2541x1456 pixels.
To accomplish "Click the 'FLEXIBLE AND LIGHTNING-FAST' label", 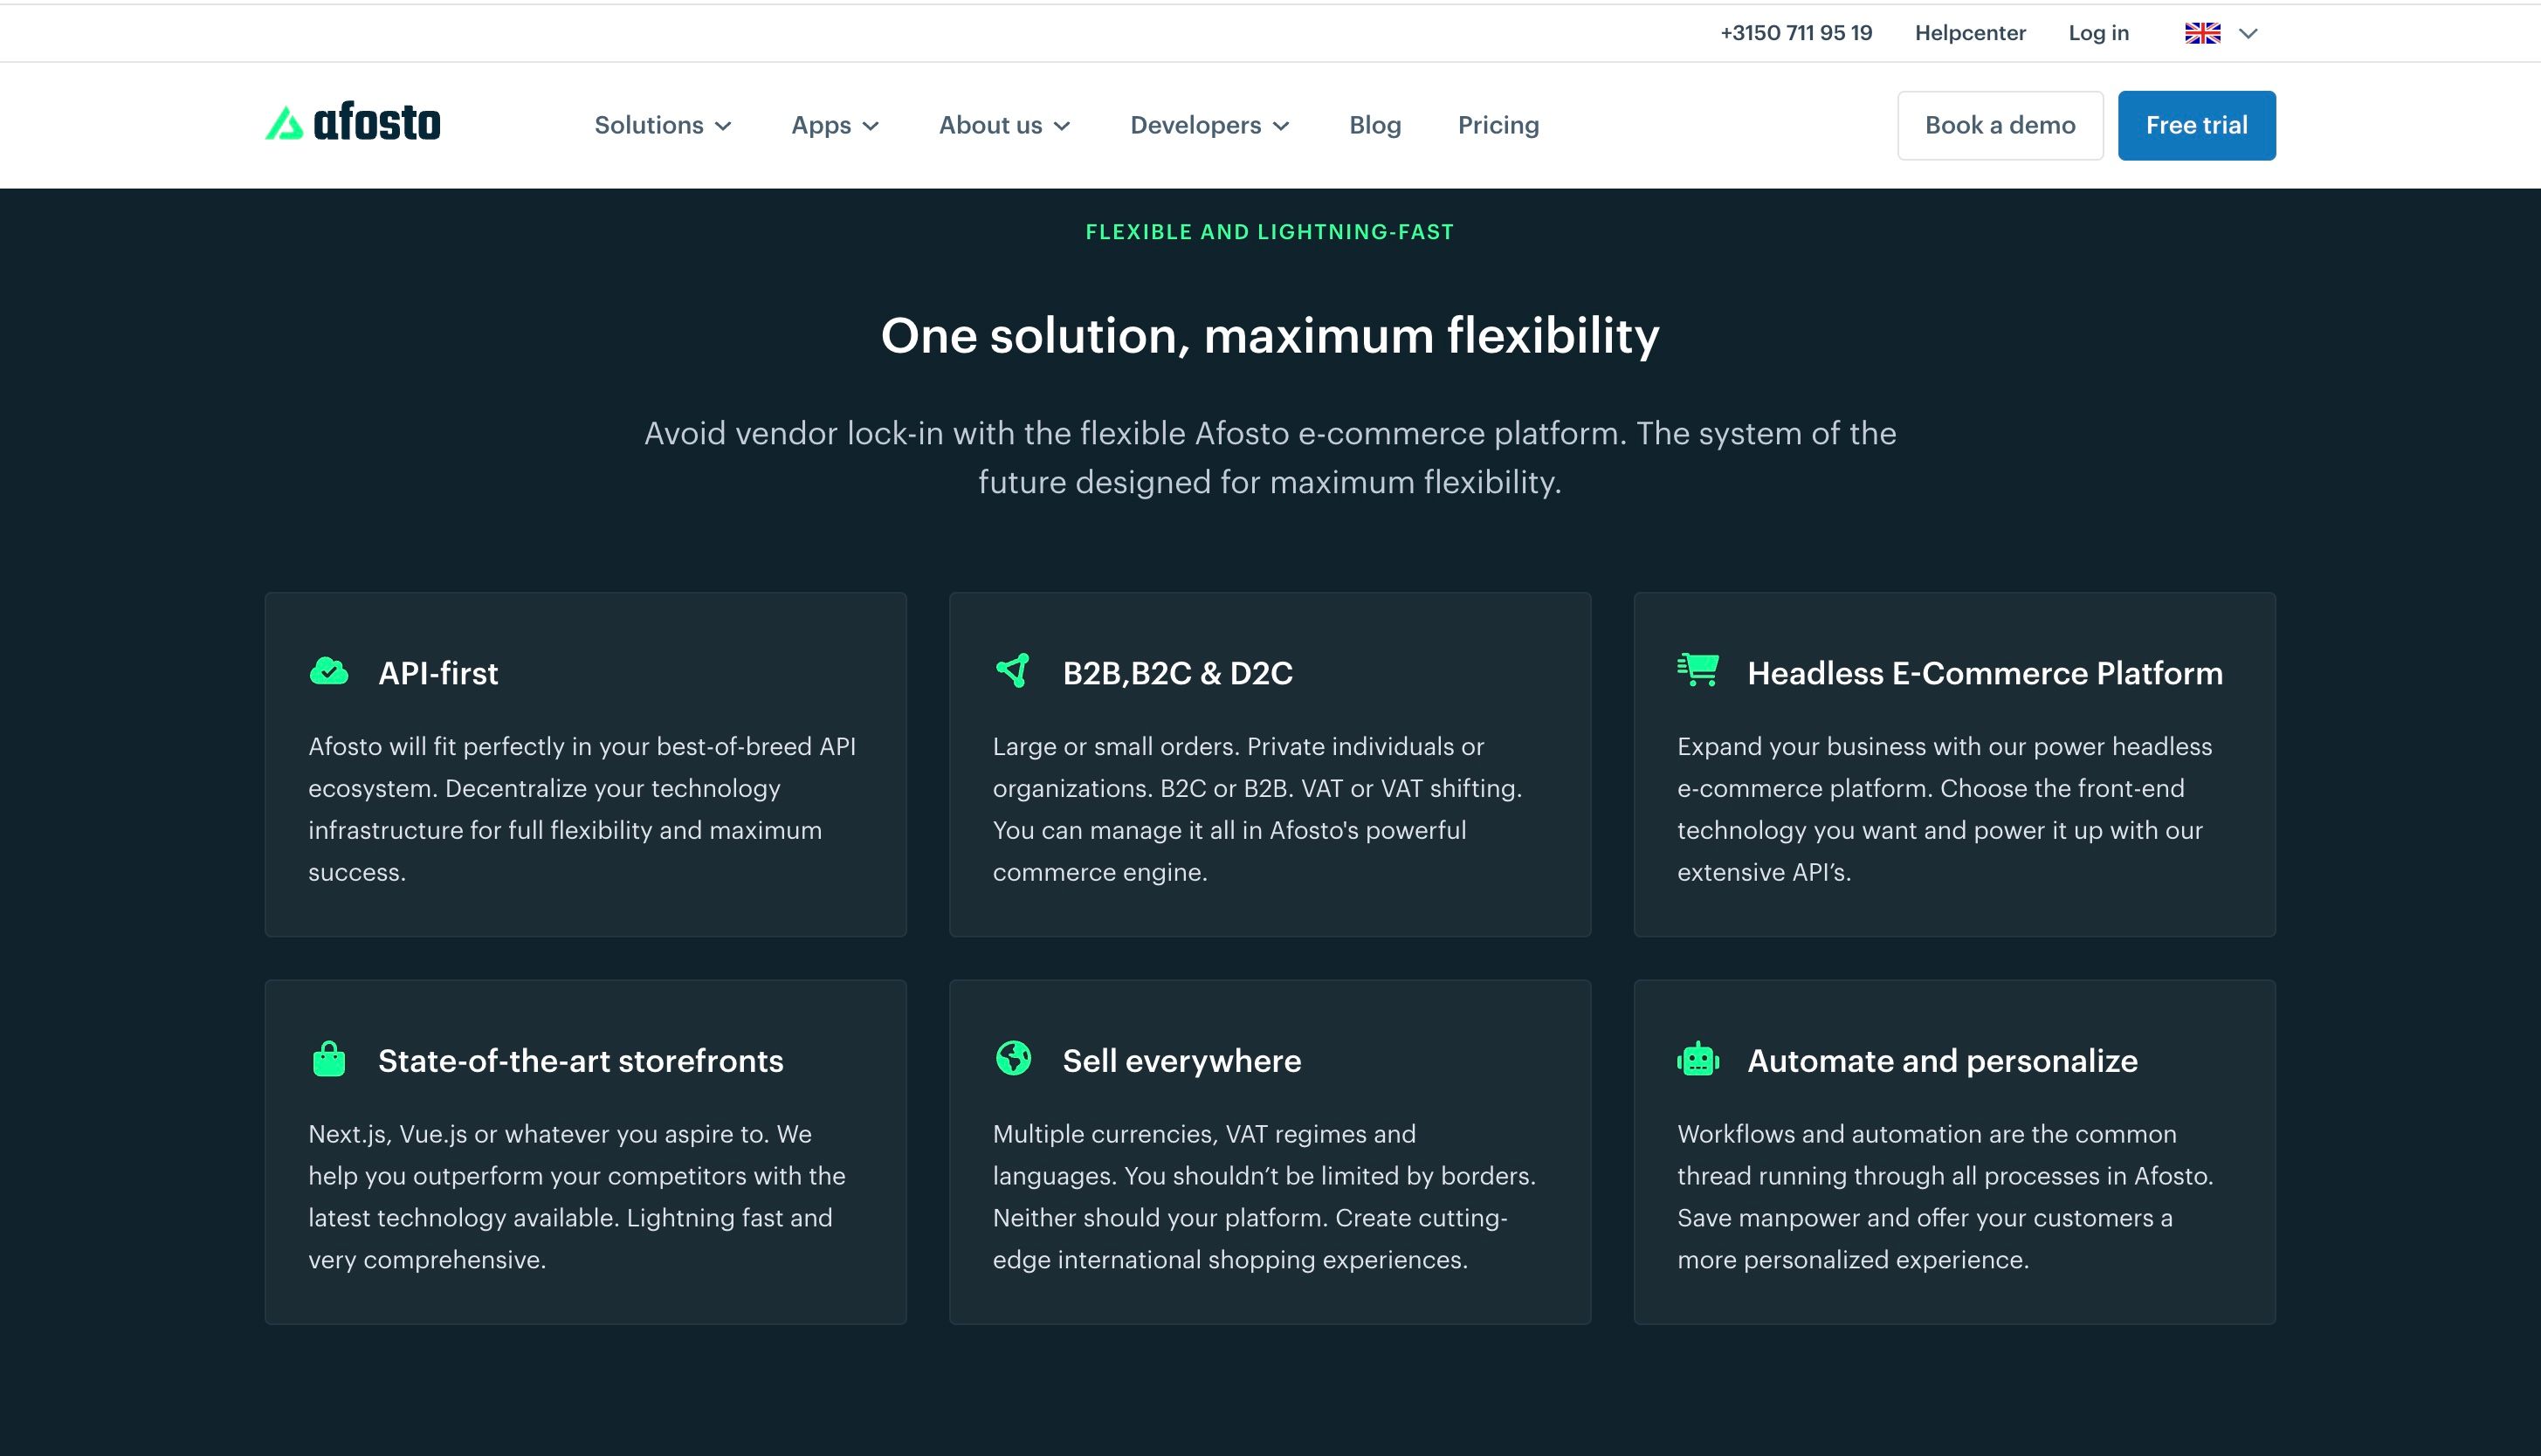I will [1270, 232].
